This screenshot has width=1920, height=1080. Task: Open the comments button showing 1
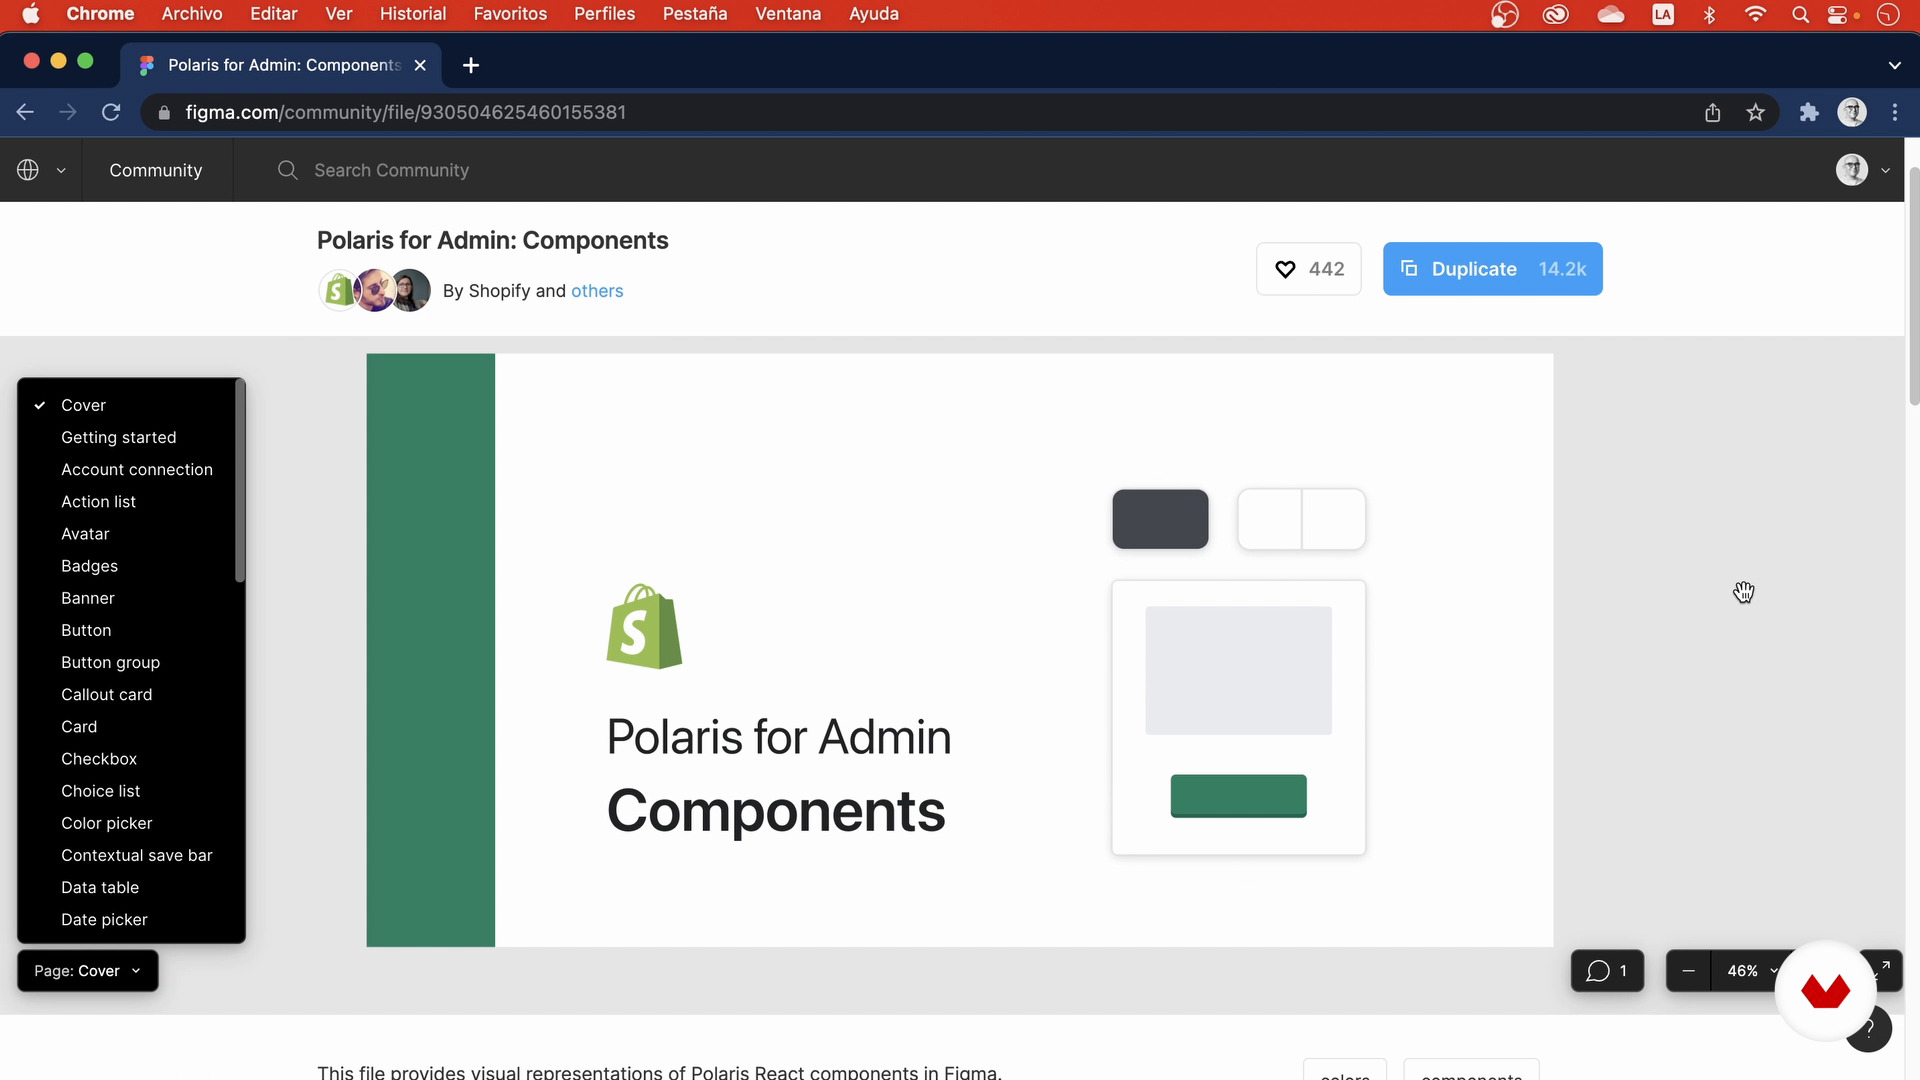[1607, 971]
